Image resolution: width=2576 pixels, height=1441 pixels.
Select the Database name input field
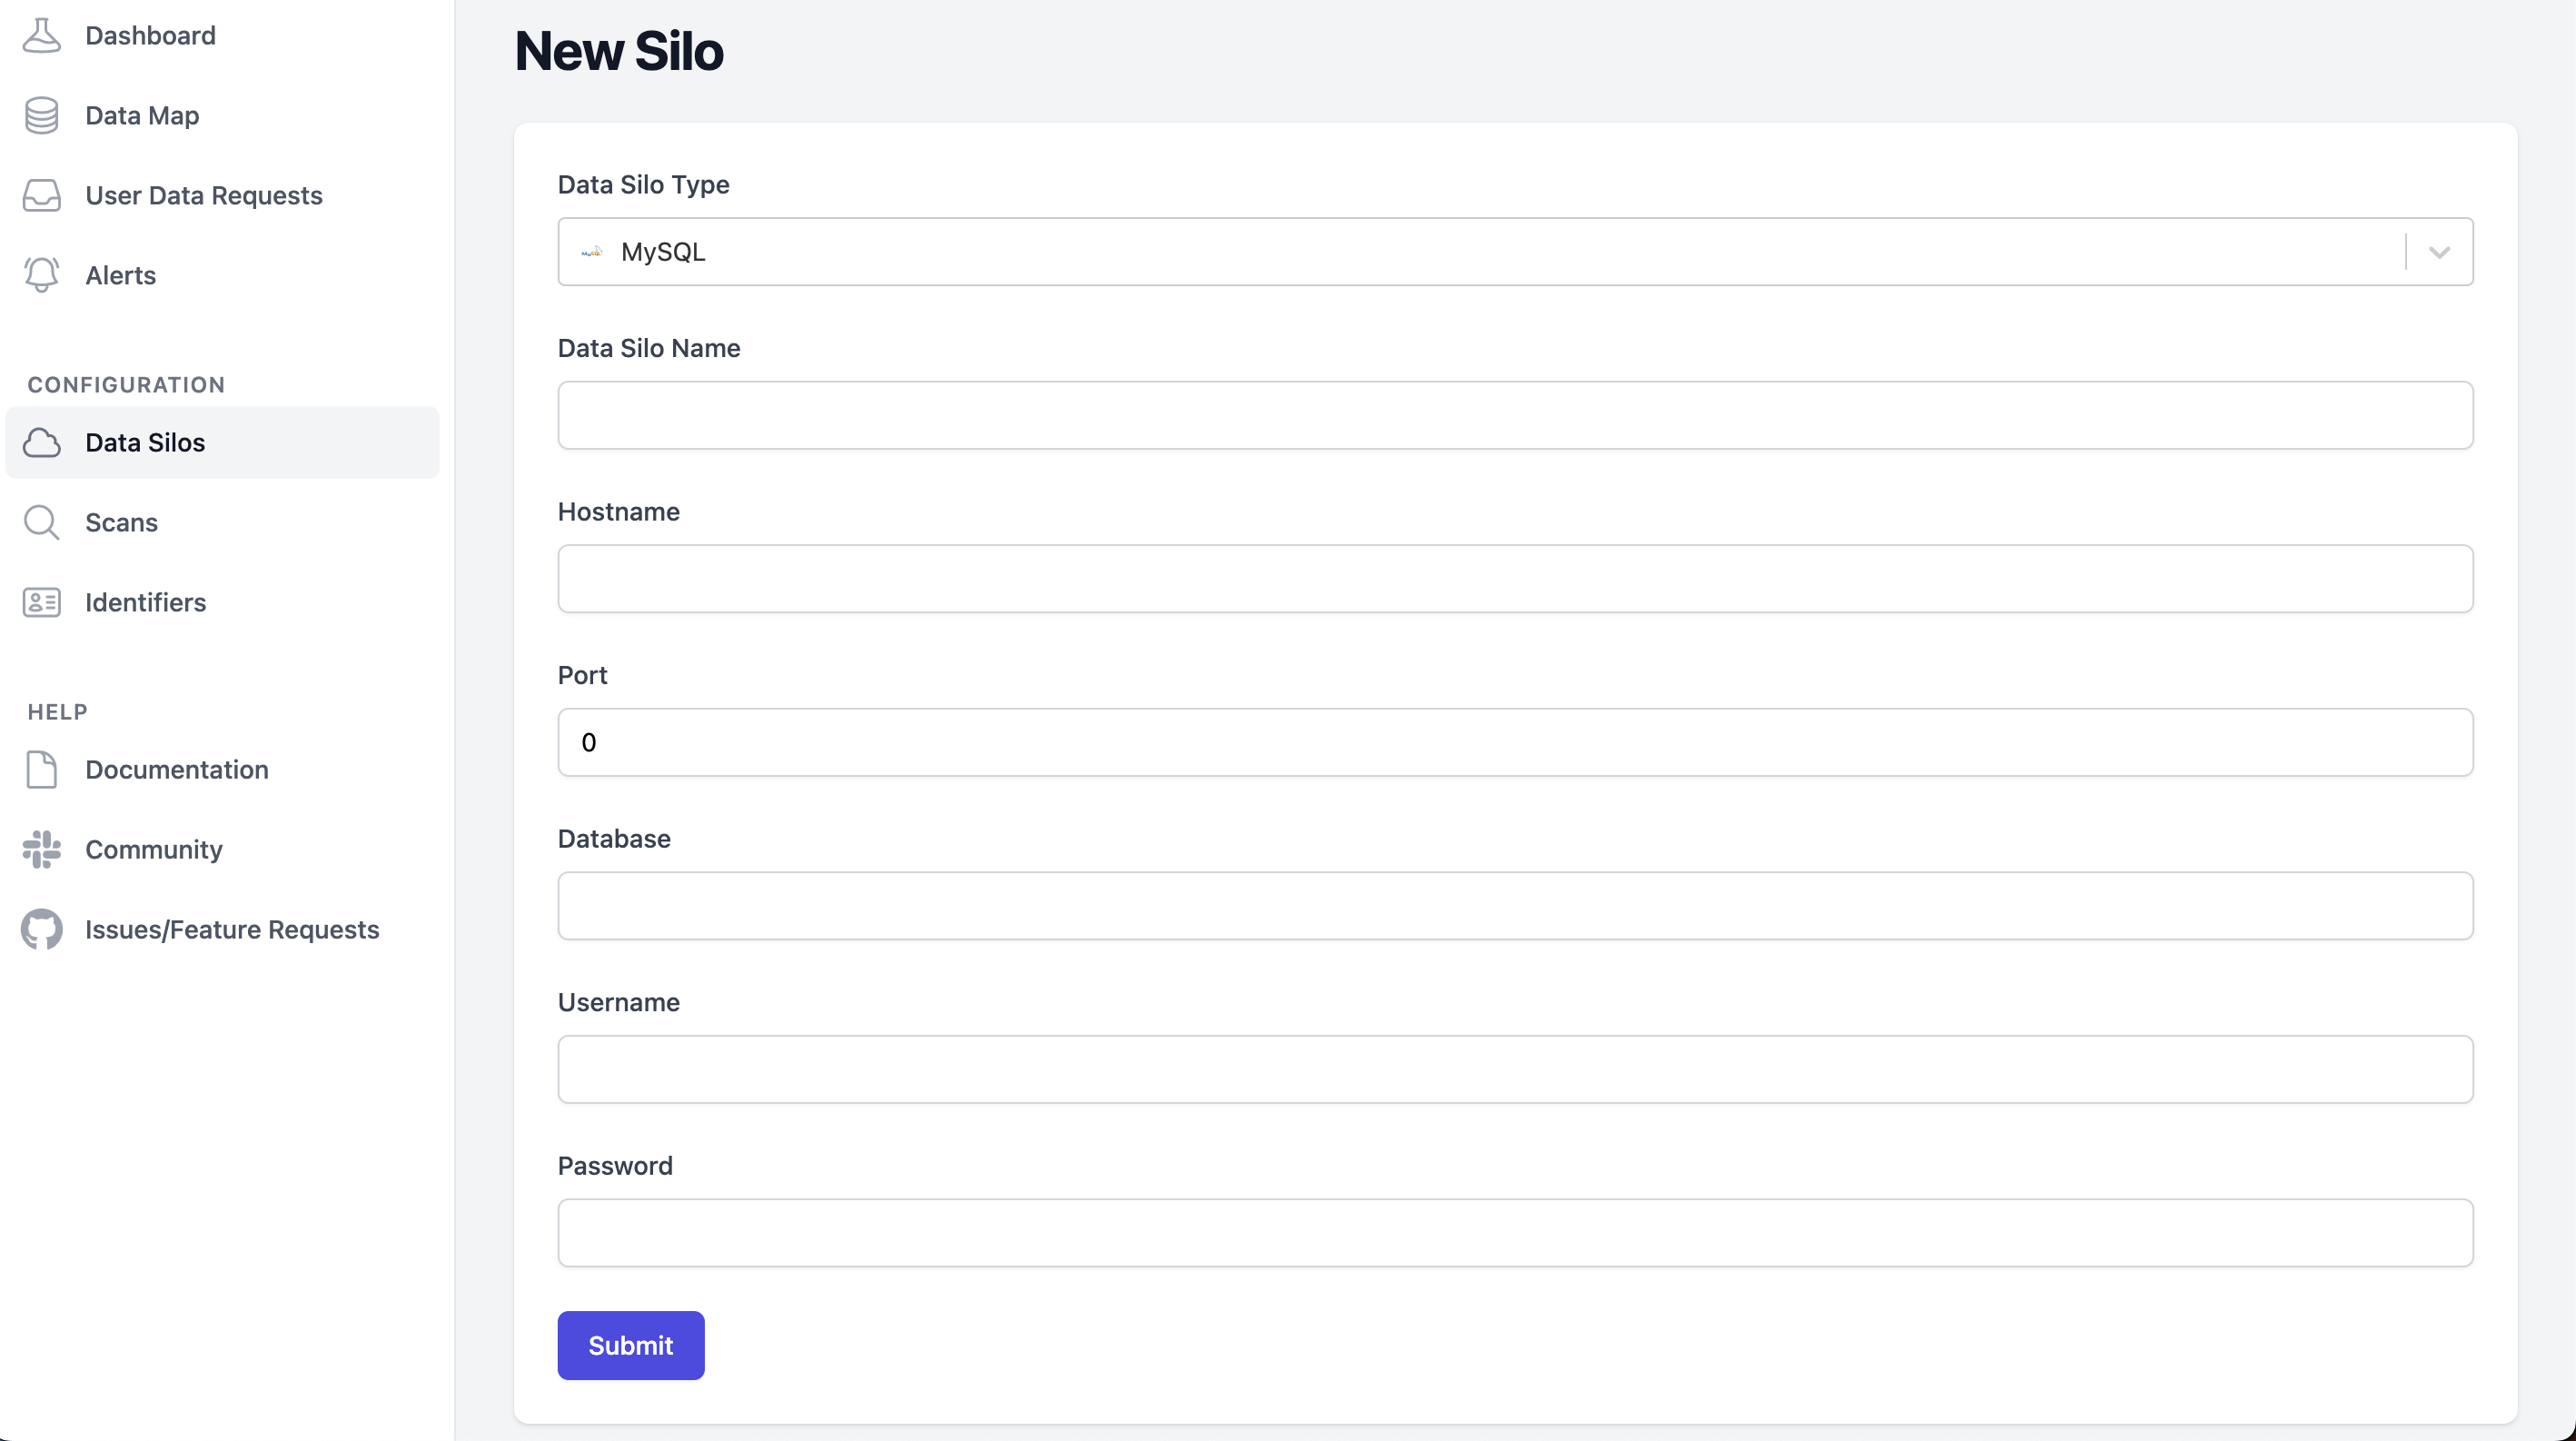click(1516, 905)
